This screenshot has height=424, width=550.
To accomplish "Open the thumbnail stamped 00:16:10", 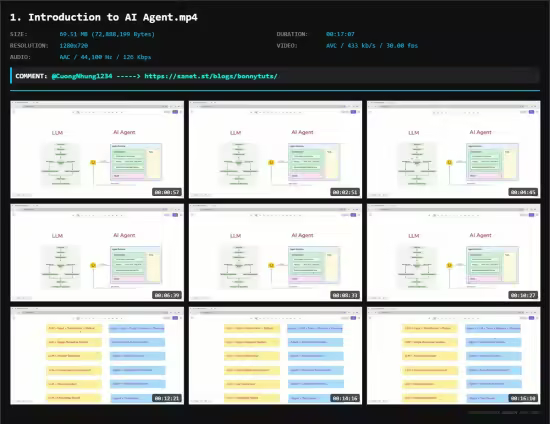I will click(x=454, y=356).
